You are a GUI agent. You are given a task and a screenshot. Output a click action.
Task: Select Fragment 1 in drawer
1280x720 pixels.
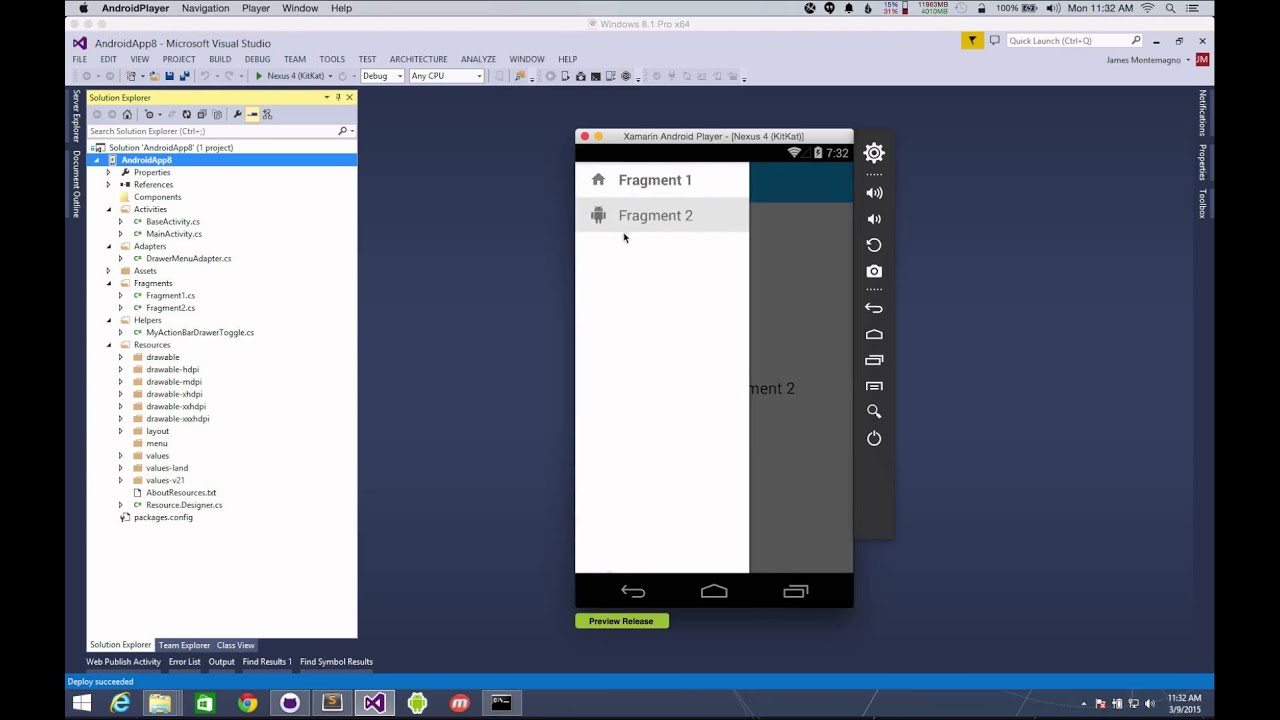(x=662, y=180)
